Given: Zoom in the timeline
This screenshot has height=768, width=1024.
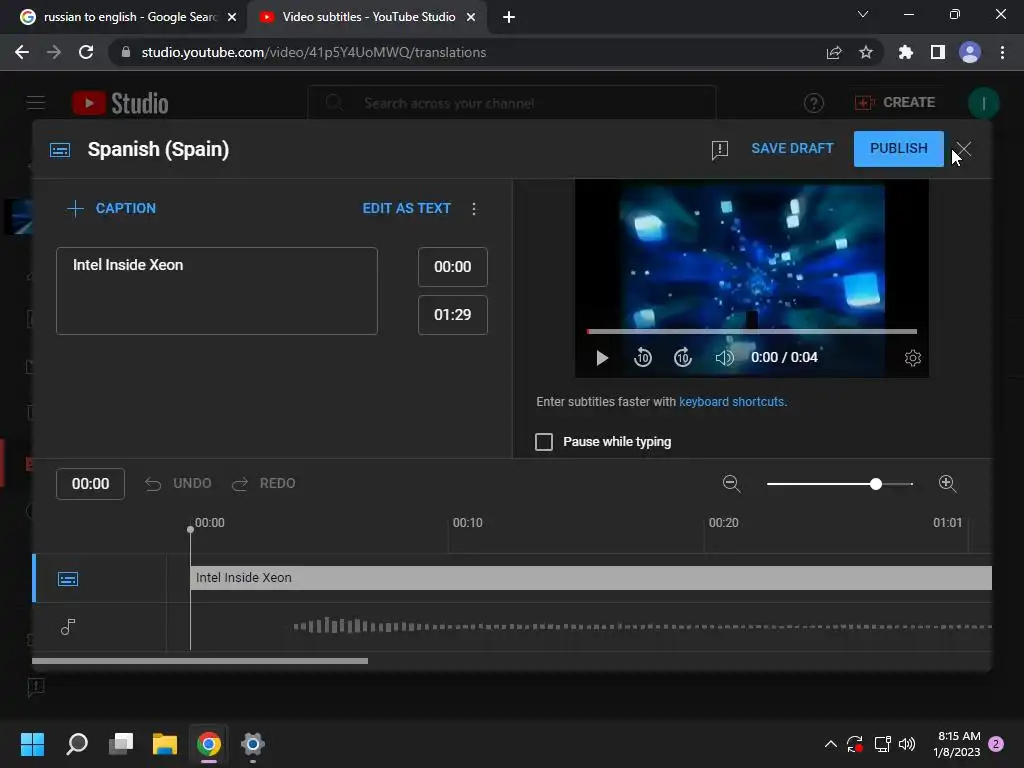Looking at the screenshot, I should coord(947,483).
